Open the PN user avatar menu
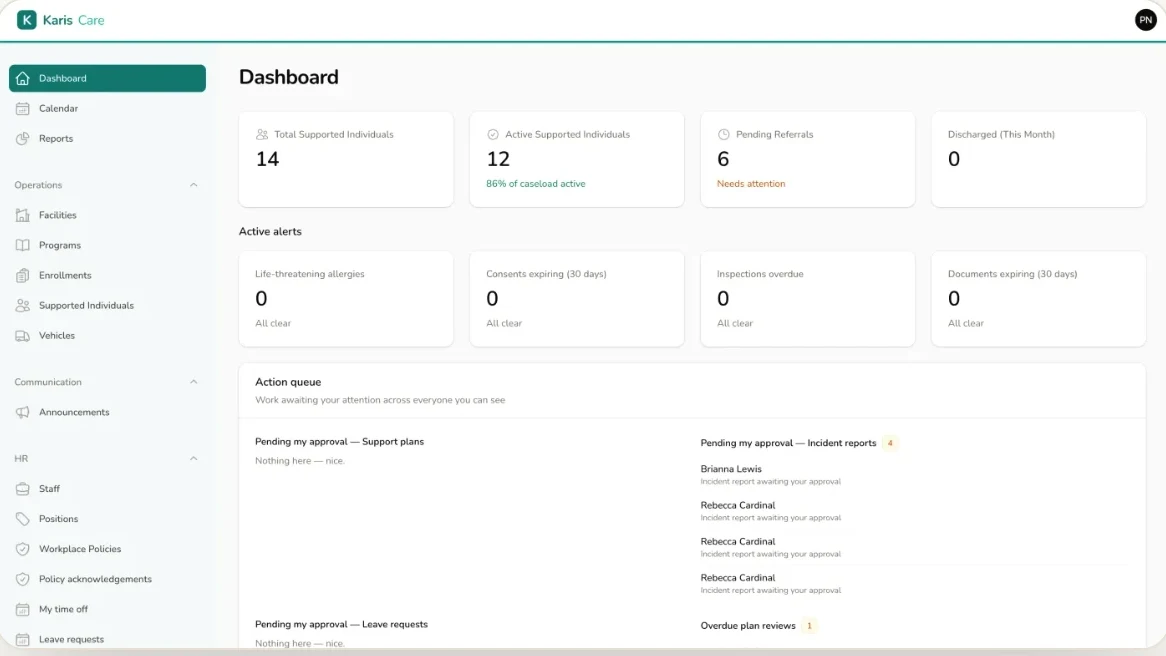This screenshot has height=656, width=1166. coord(1145,20)
